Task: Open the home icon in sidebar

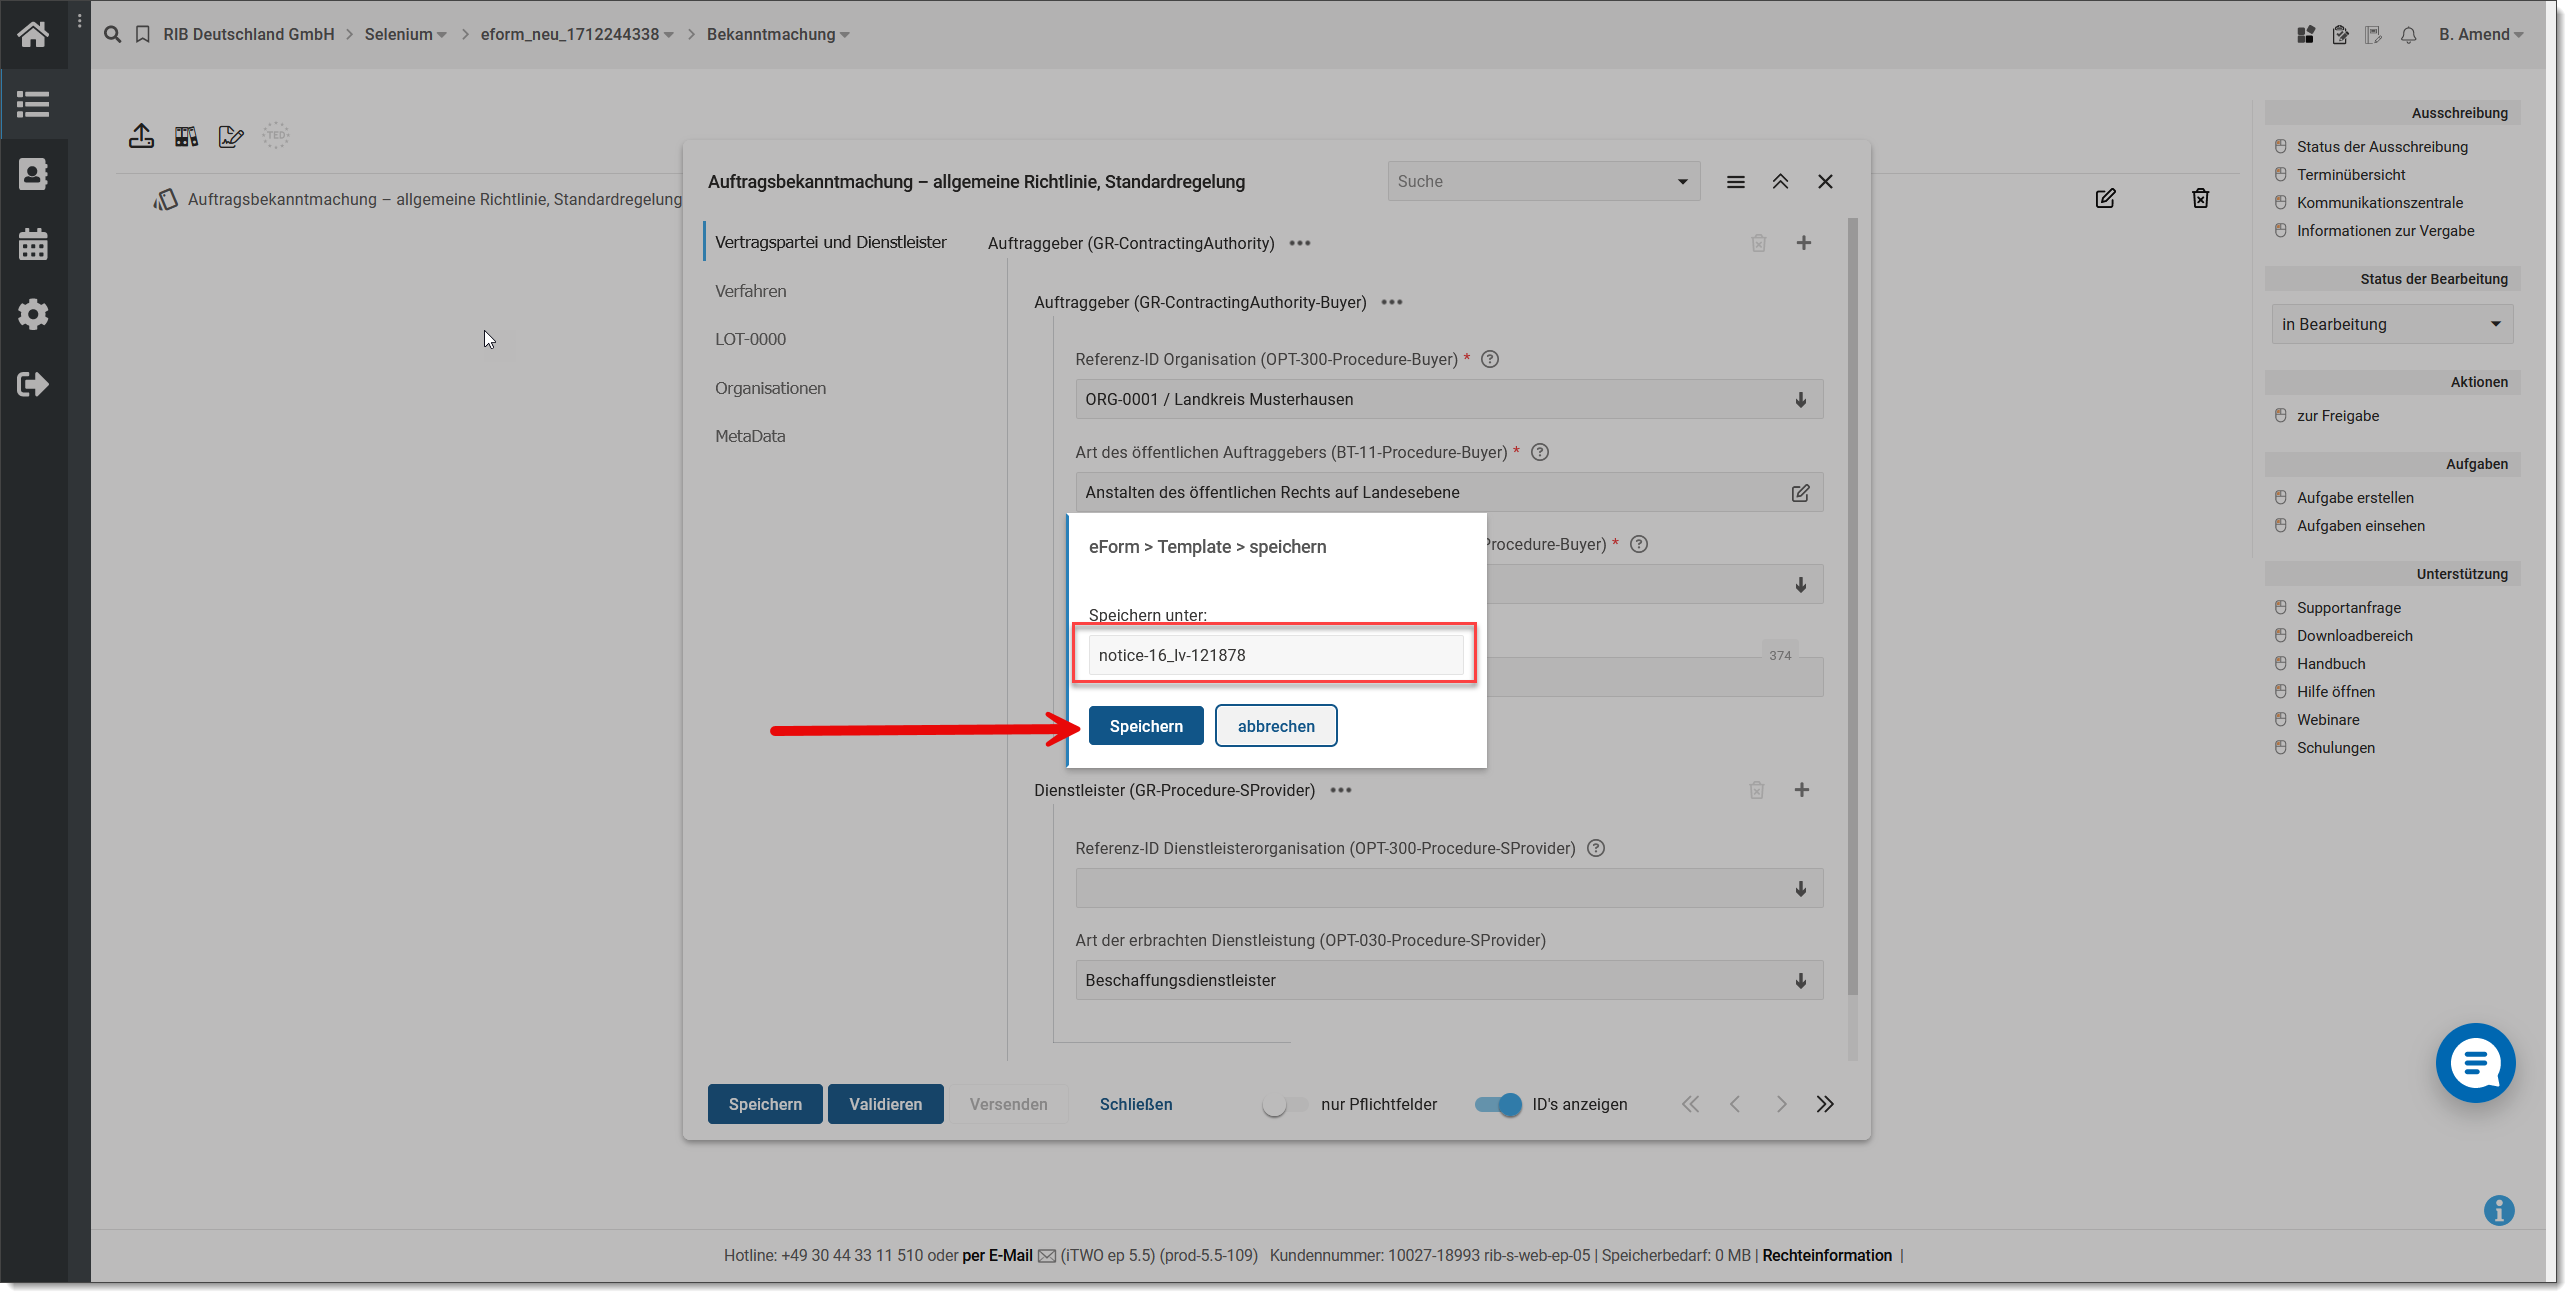Action: tap(33, 34)
